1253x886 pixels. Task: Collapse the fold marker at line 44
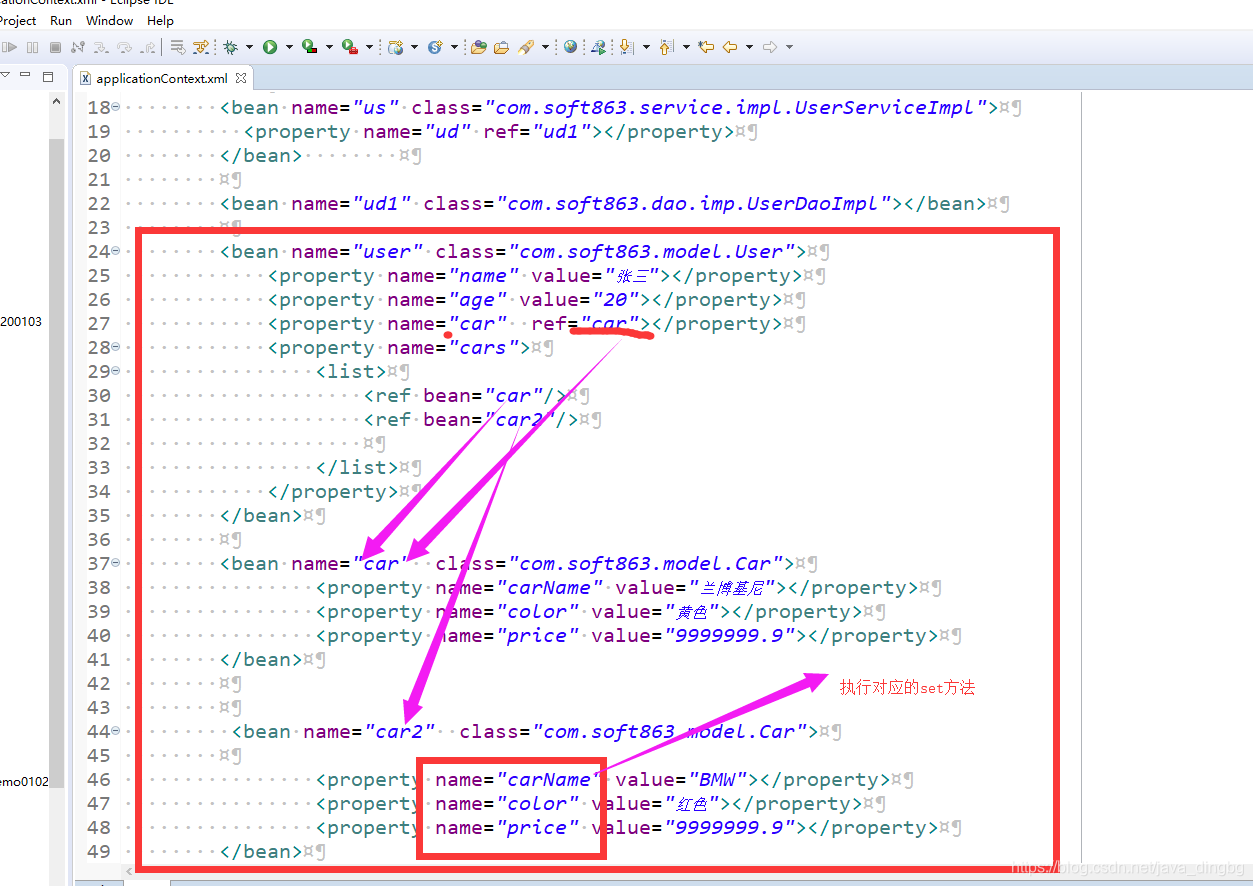click(x=115, y=732)
